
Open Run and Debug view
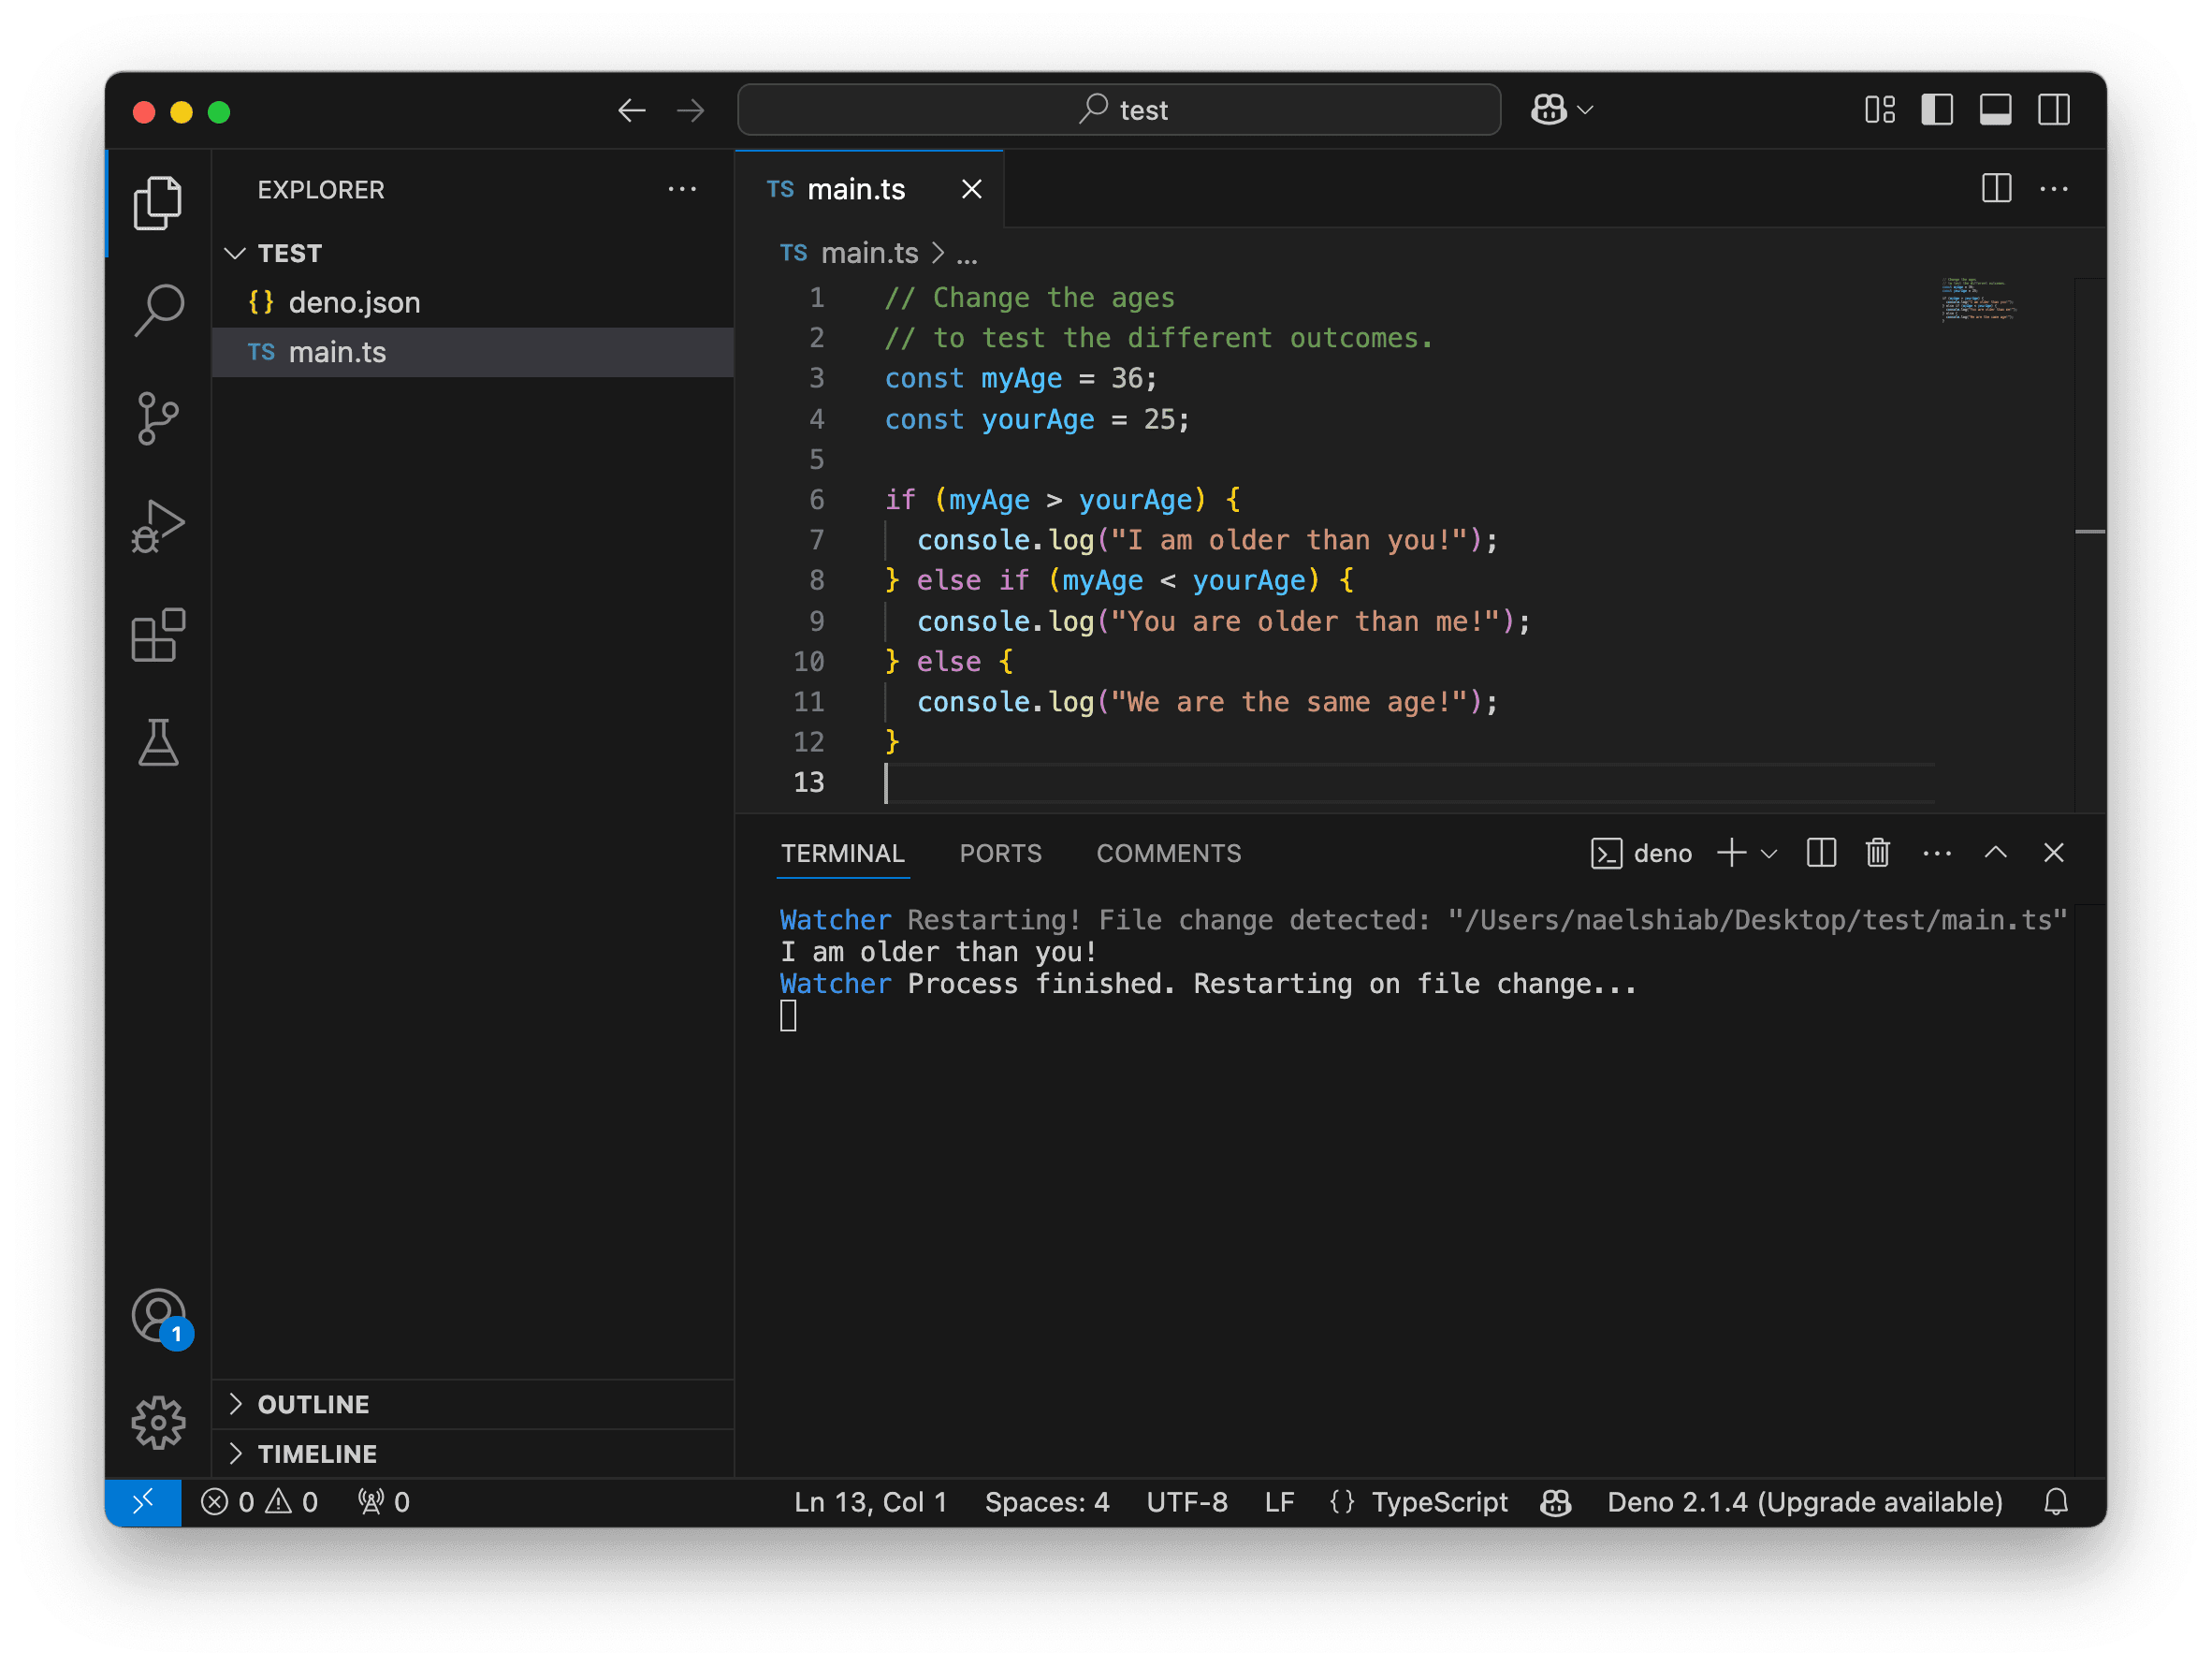coord(158,526)
